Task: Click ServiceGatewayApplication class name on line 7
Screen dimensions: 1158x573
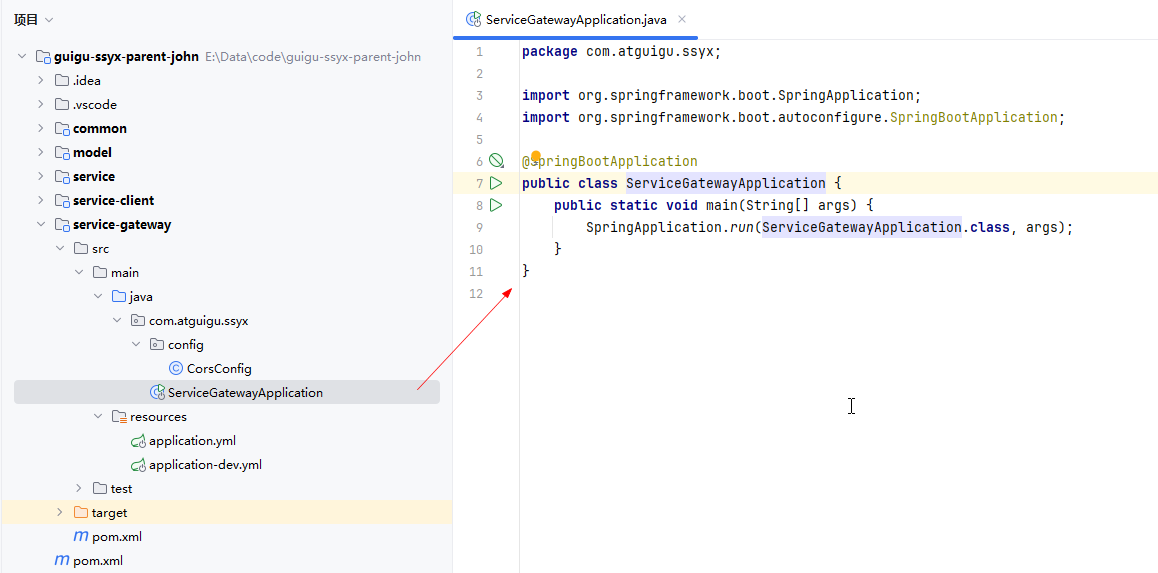Action: [x=725, y=183]
